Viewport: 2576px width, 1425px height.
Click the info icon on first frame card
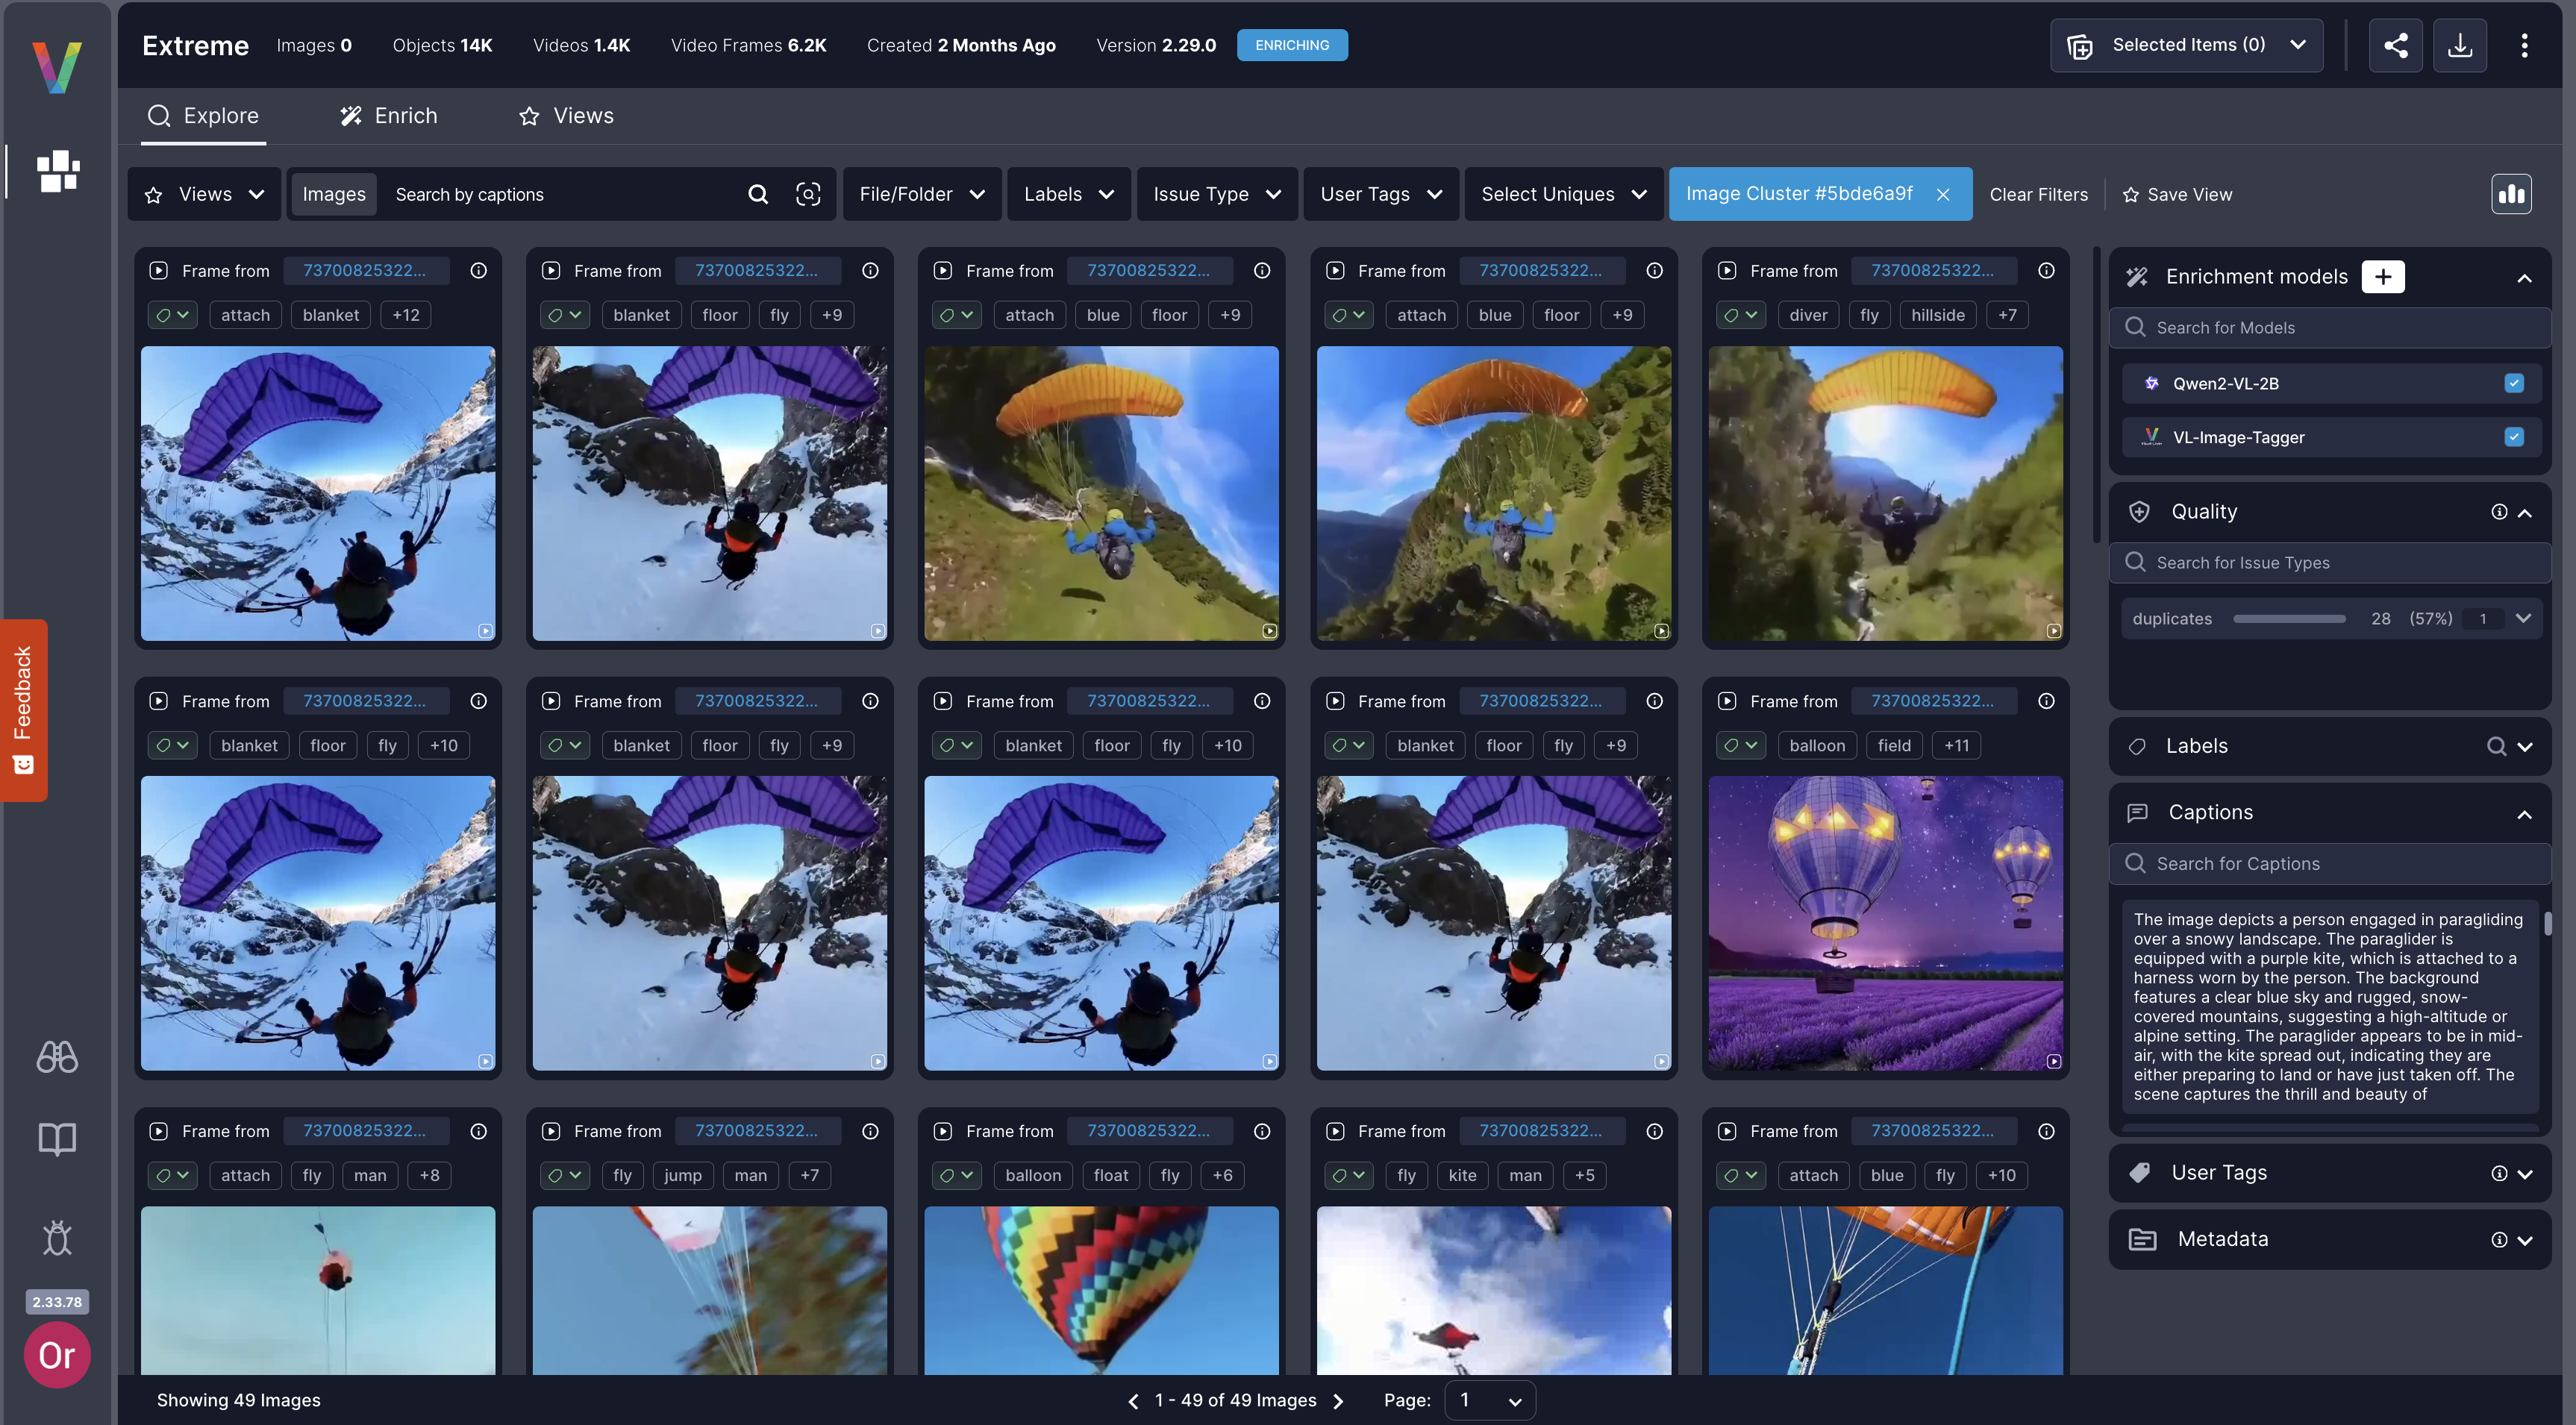pyautogui.click(x=479, y=270)
